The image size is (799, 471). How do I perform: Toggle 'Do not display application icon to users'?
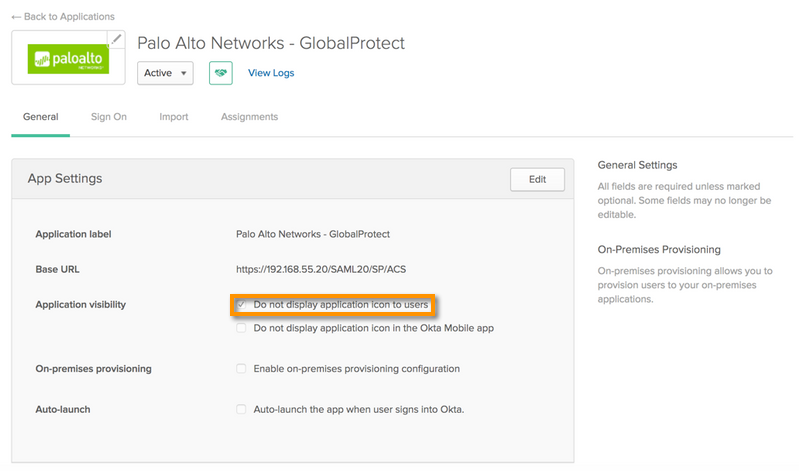pos(241,304)
